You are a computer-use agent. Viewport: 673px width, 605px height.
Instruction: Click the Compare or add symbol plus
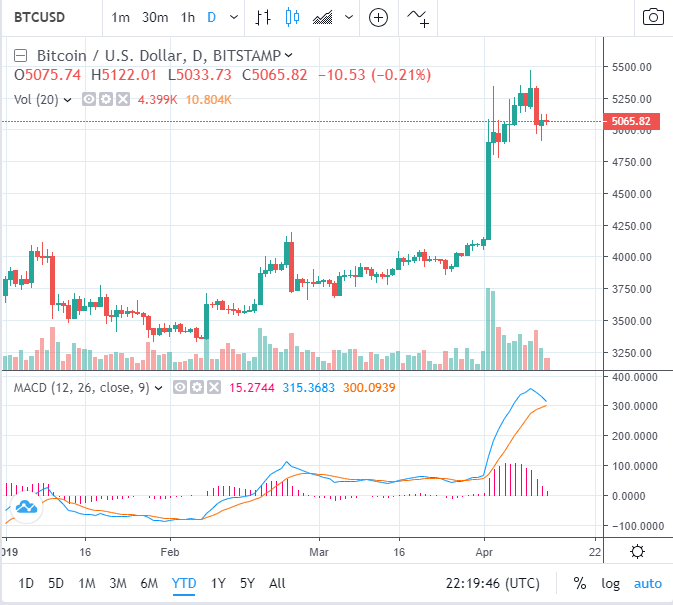point(379,17)
